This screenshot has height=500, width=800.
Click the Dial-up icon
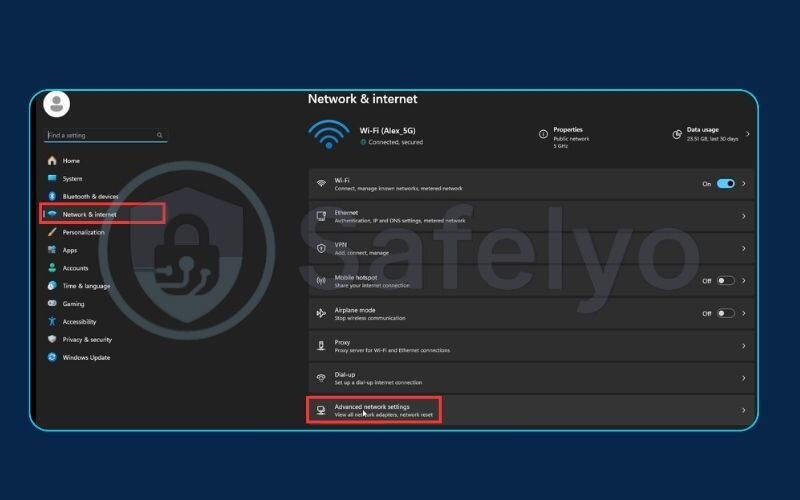[321, 378]
